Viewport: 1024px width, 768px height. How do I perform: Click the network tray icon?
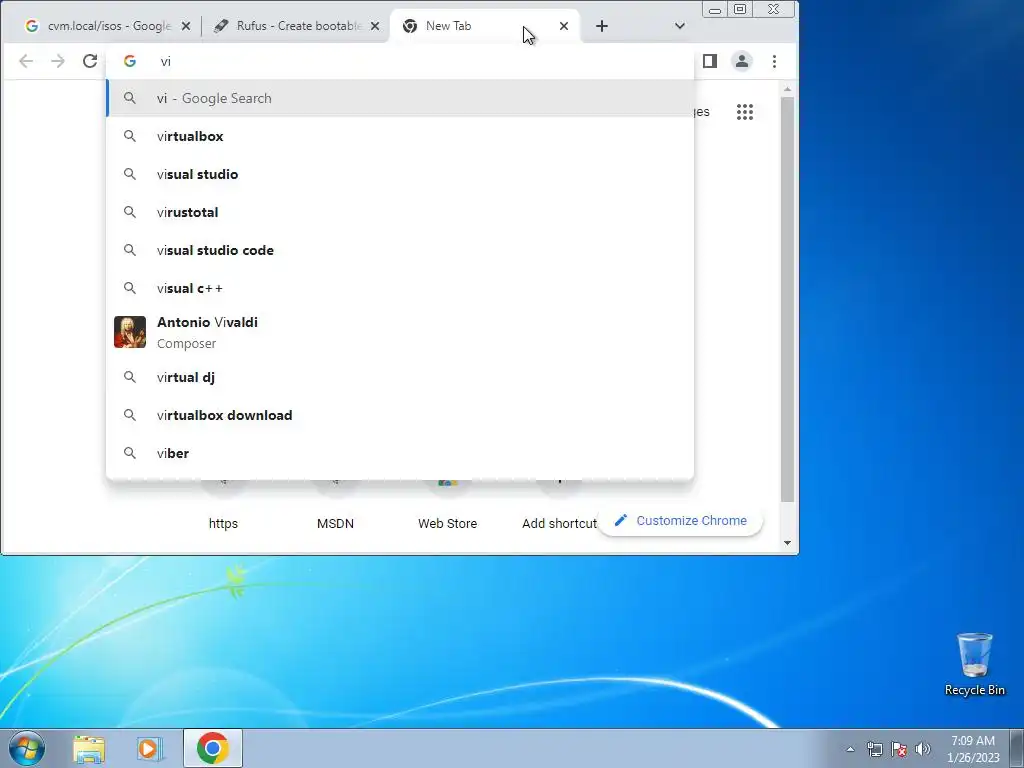point(874,750)
